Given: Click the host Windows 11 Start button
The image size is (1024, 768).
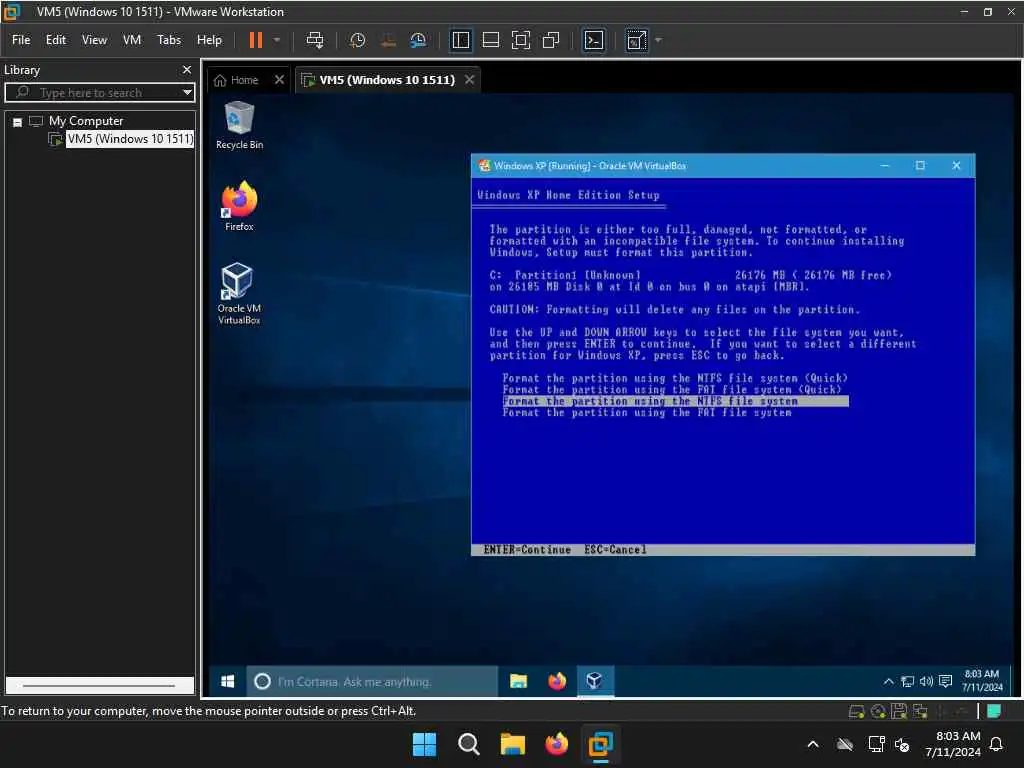Looking at the screenshot, I should click(x=424, y=744).
